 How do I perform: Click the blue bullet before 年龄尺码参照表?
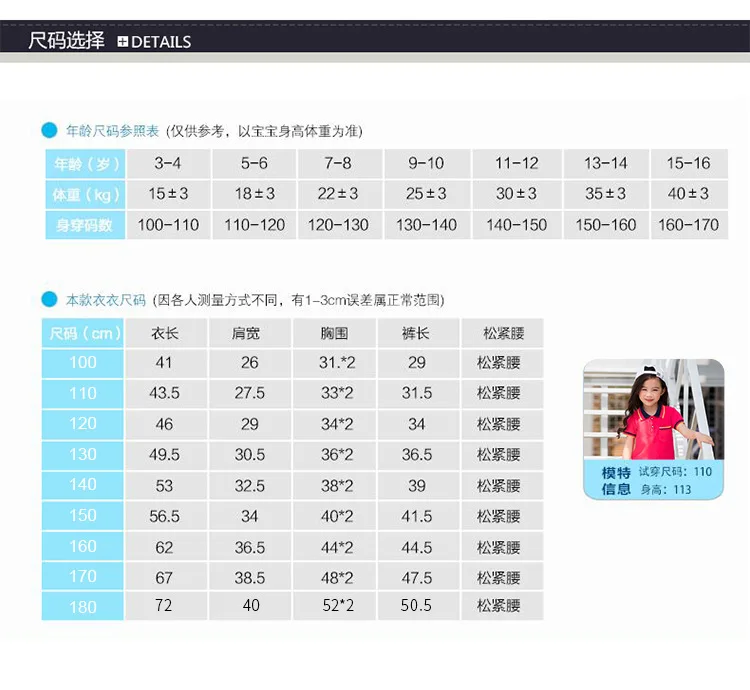coord(49,131)
